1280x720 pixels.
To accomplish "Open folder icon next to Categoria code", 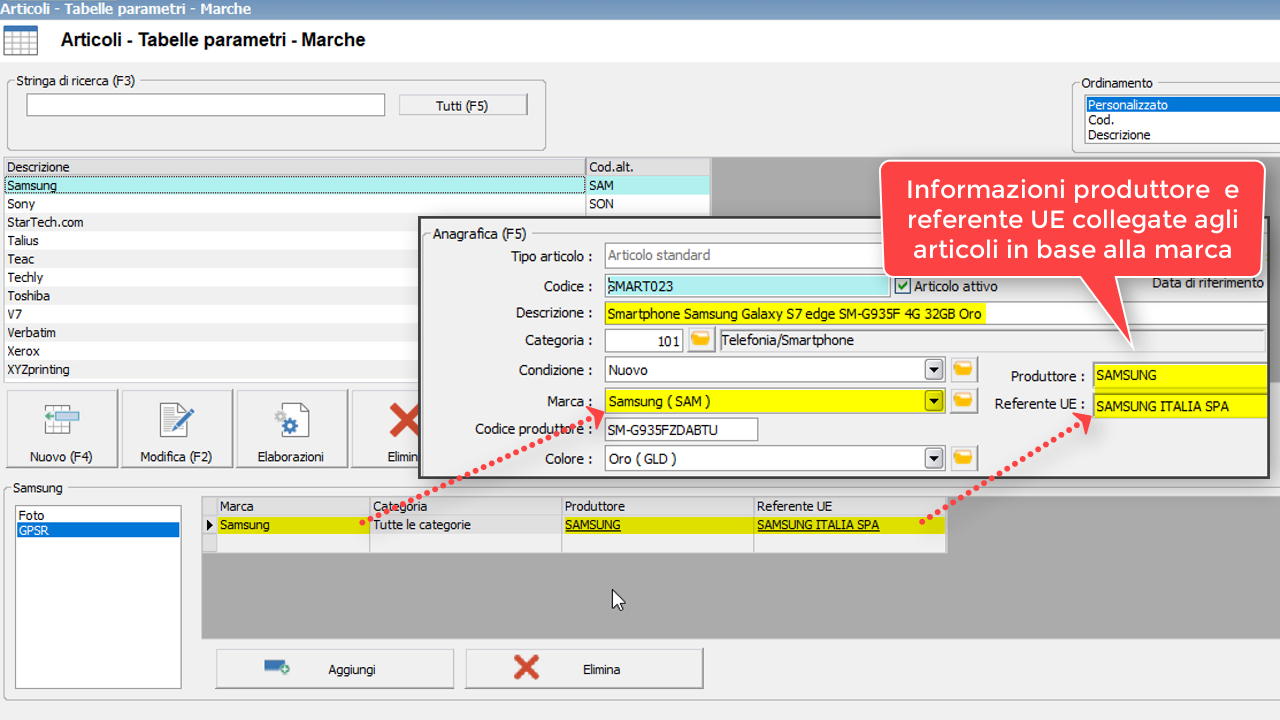I will click(x=703, y=341).
